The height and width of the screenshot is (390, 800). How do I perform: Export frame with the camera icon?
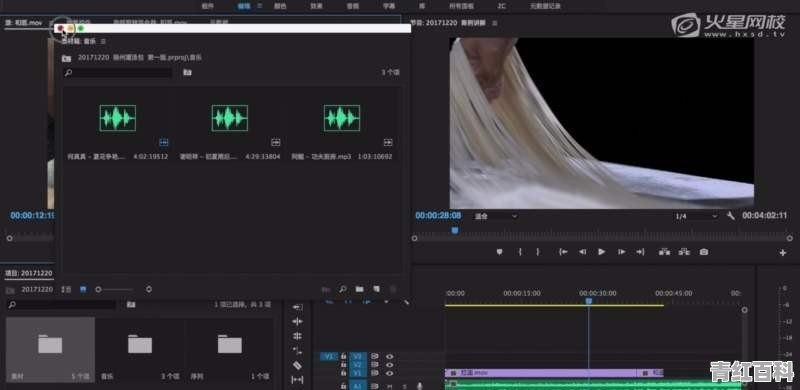click(704, 252)
